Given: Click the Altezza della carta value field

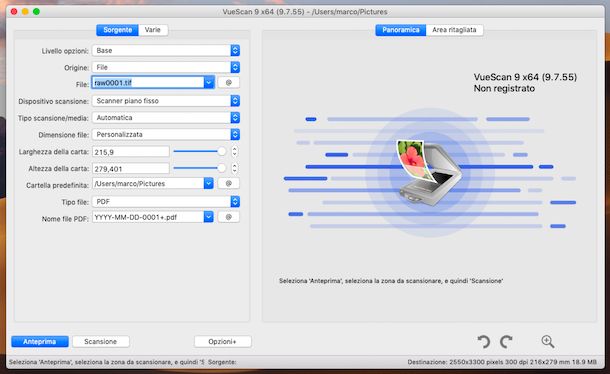Looking at the screenshot, I should pyautogui.click(x=131, y=169).
